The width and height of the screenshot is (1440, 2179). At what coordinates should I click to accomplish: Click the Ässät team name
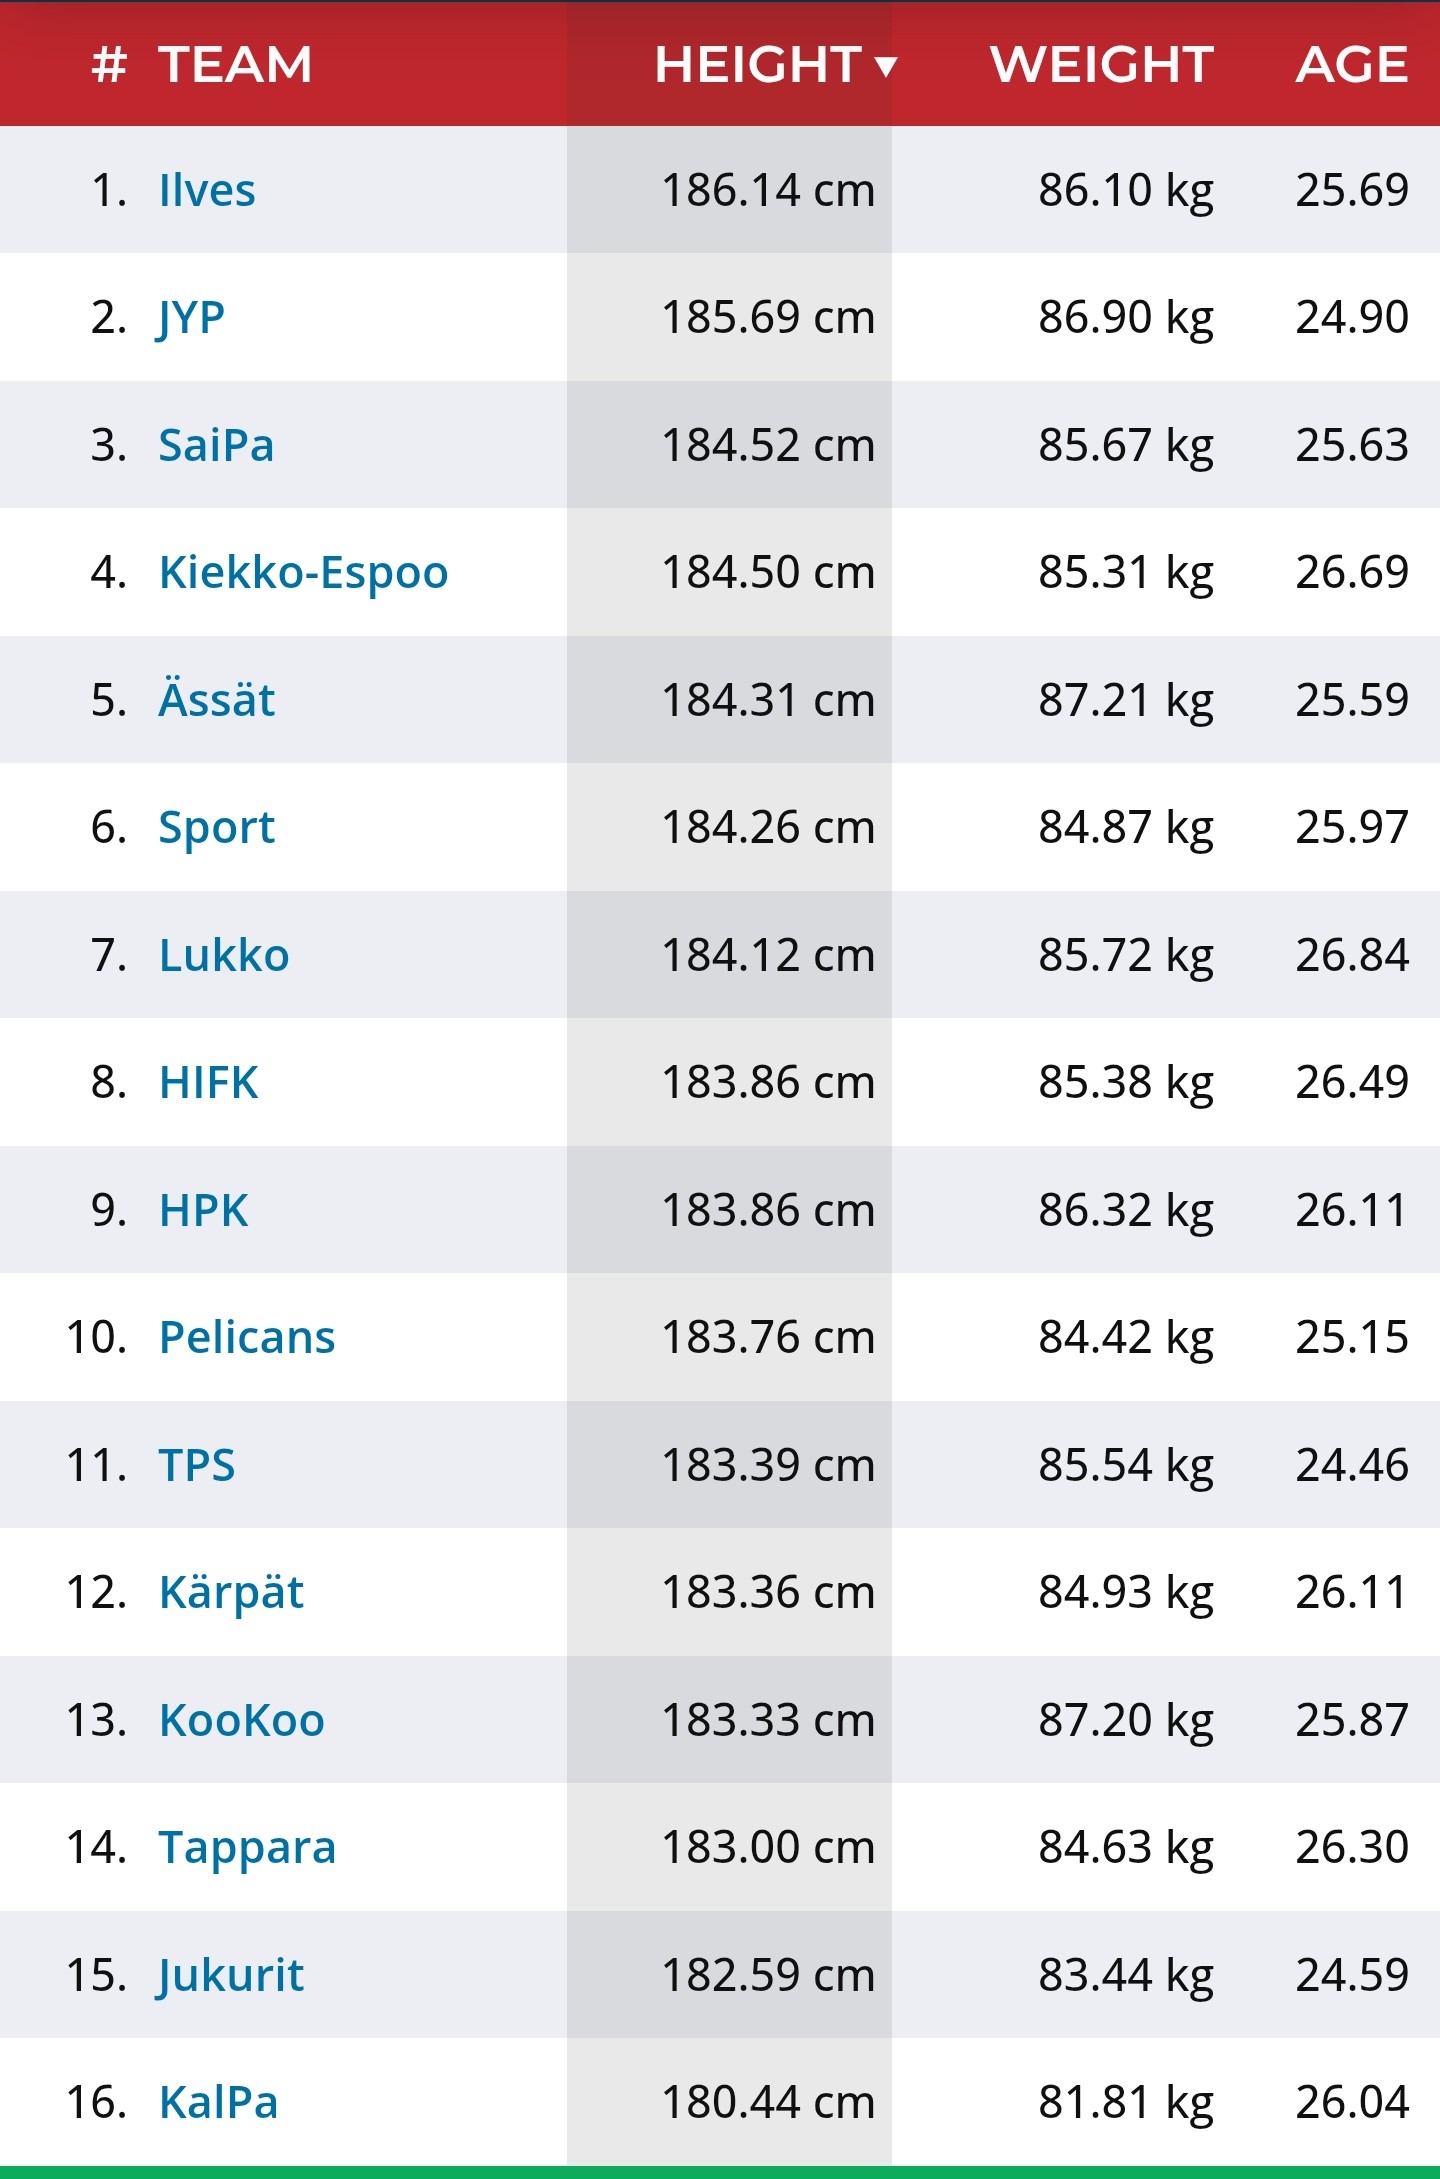[x=216, y=700]
